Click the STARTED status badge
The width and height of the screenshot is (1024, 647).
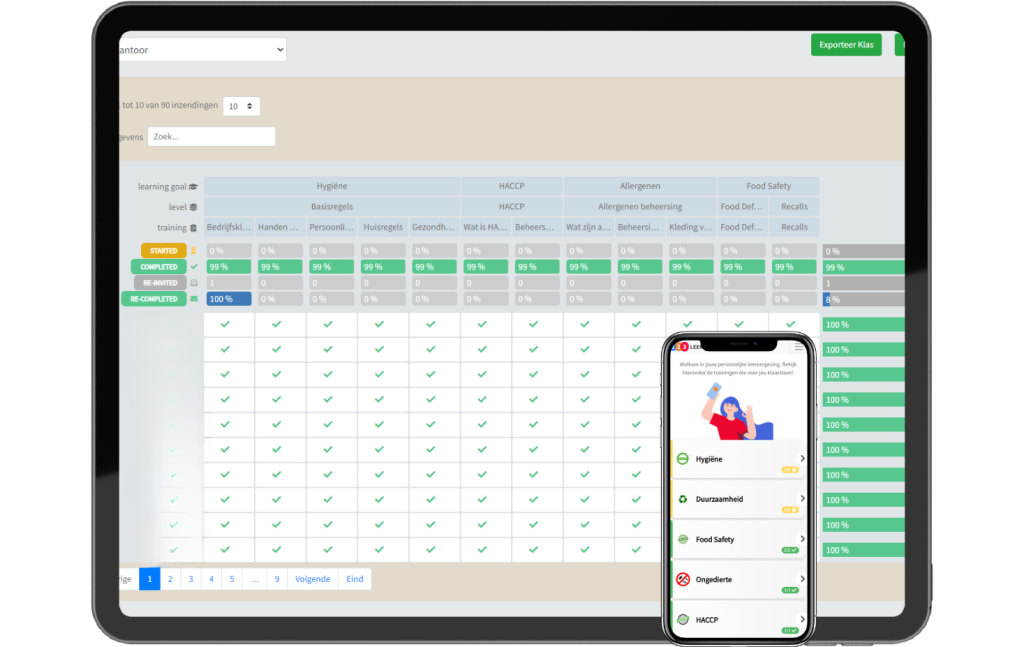click(163, 251)
